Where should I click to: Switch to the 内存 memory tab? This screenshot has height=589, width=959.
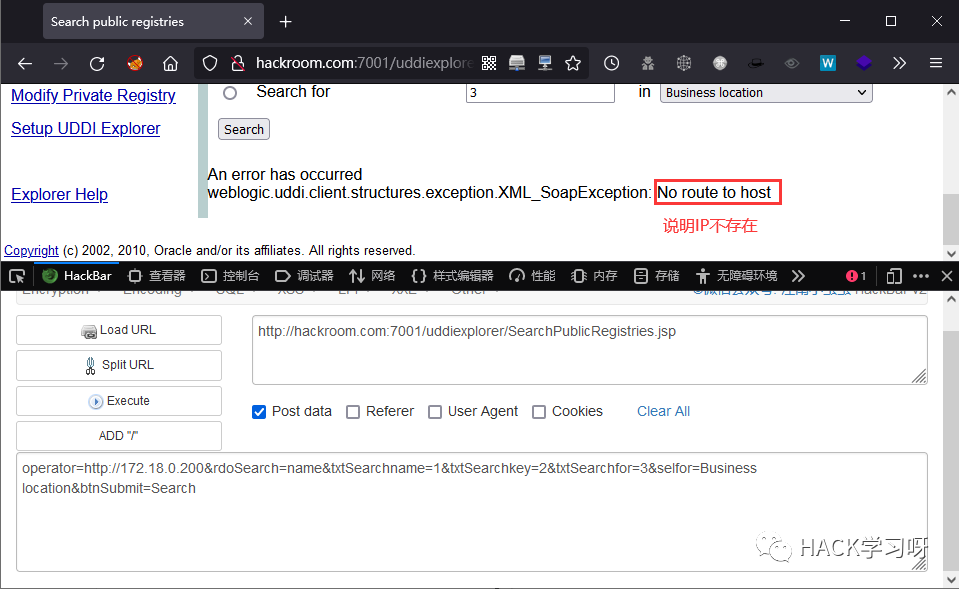(x=594, y=276)
